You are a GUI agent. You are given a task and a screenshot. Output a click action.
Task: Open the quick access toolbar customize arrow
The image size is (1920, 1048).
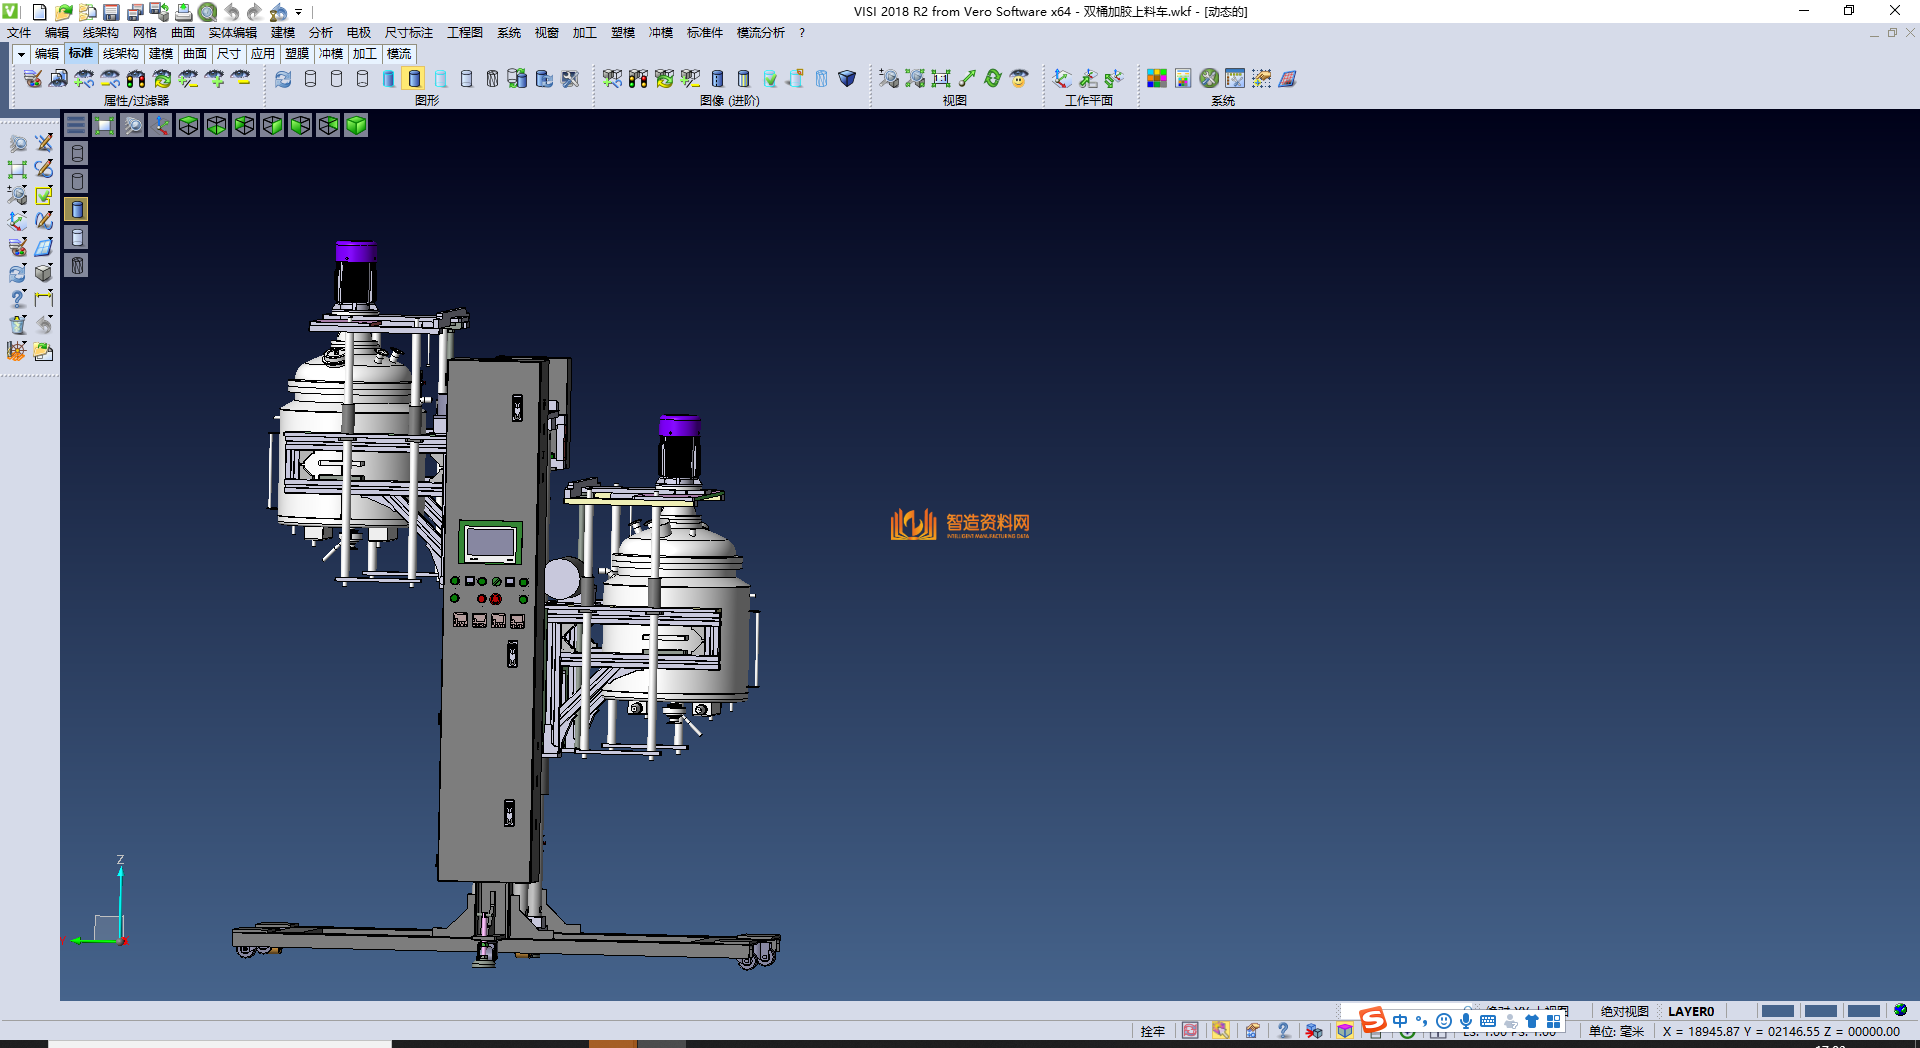pyautogui.click(x=298, y=12)
